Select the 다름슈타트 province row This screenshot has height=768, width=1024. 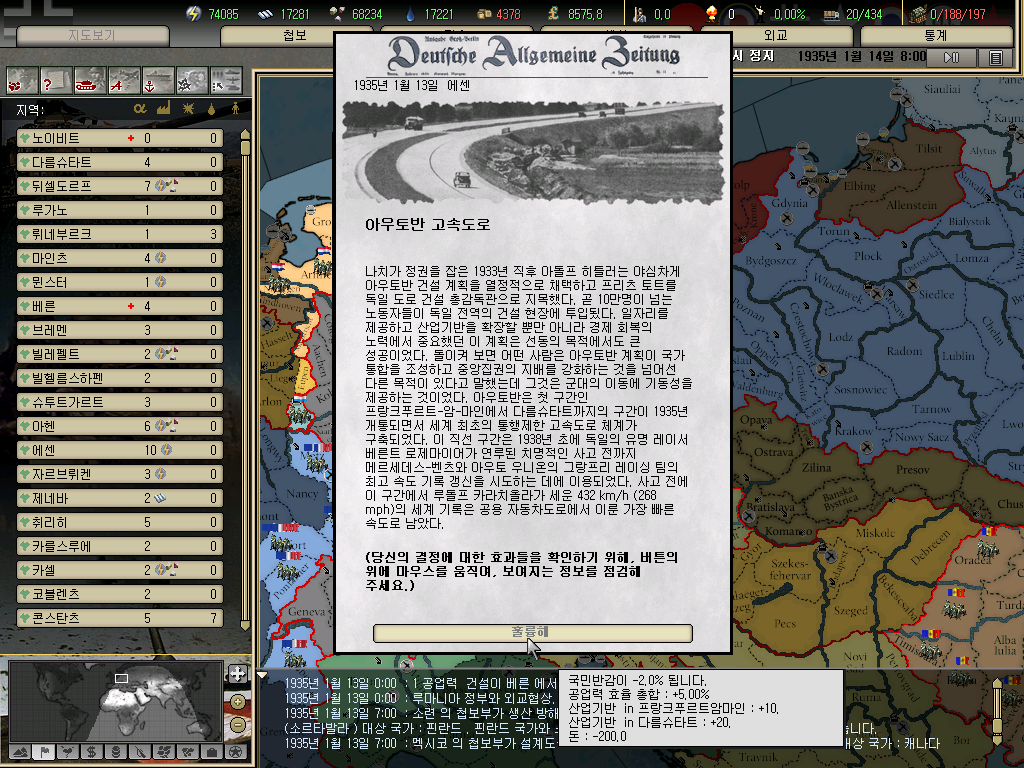120,162
